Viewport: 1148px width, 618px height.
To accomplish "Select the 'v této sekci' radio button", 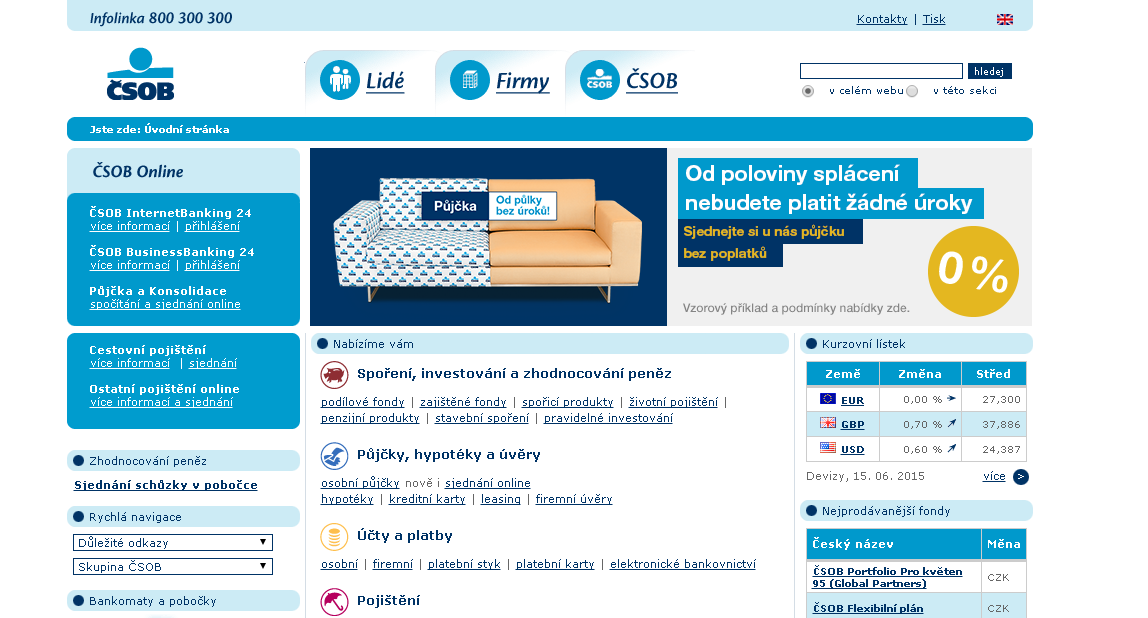I will (x=912, y=91).
